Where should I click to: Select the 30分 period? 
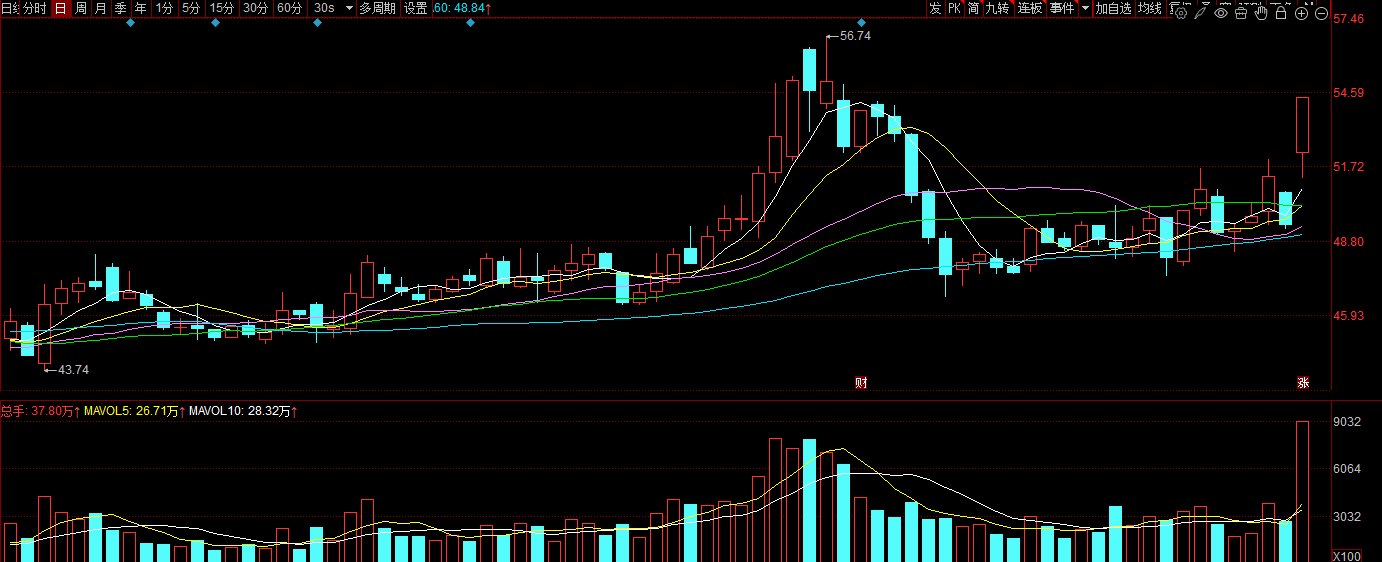point(256,8)
